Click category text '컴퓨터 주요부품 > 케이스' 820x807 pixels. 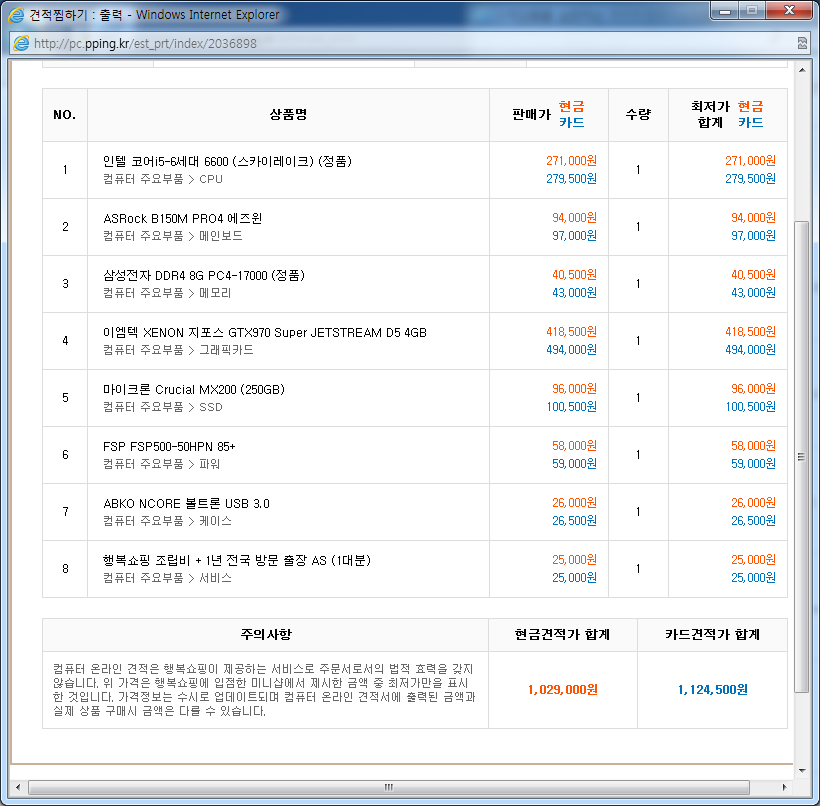pos(167,521)
